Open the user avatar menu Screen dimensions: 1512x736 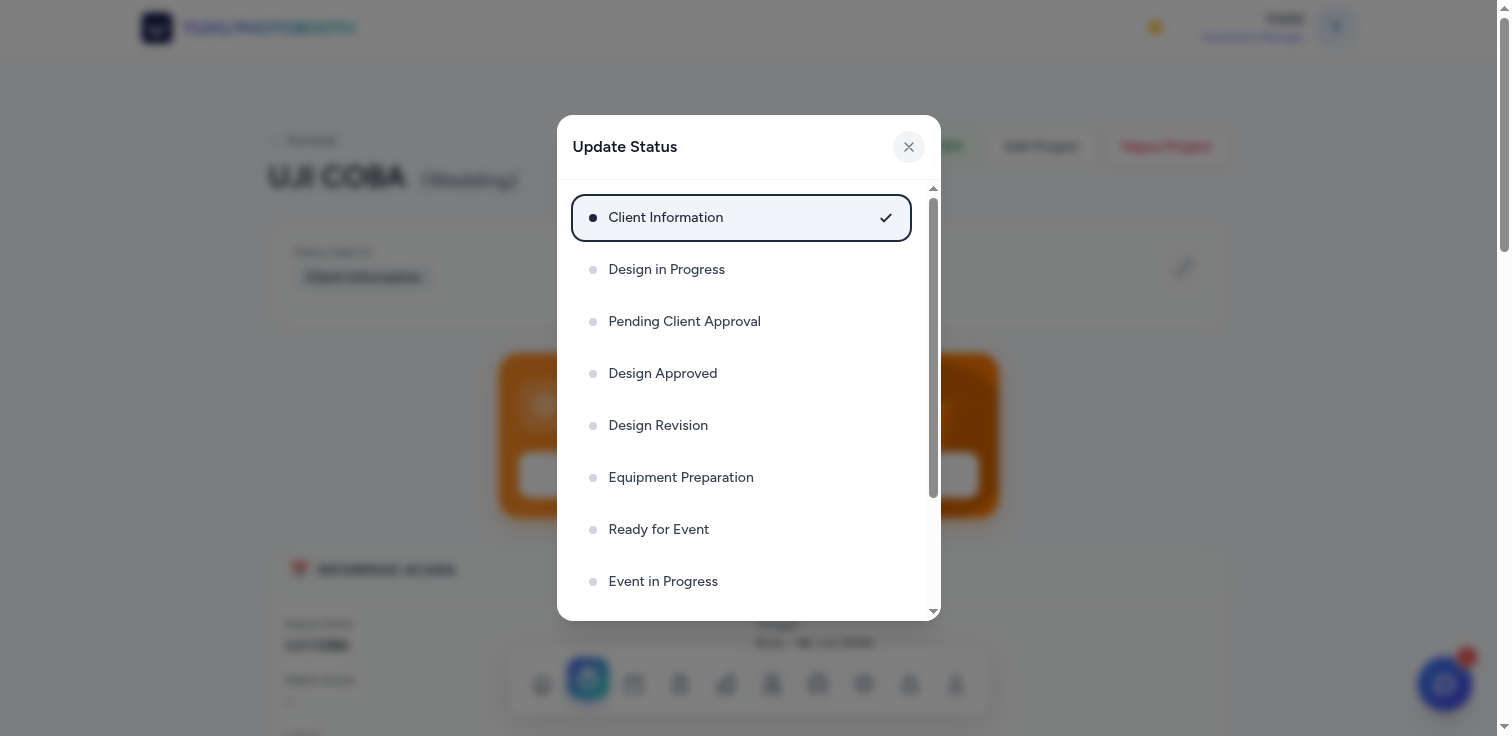click(1336, 28)
